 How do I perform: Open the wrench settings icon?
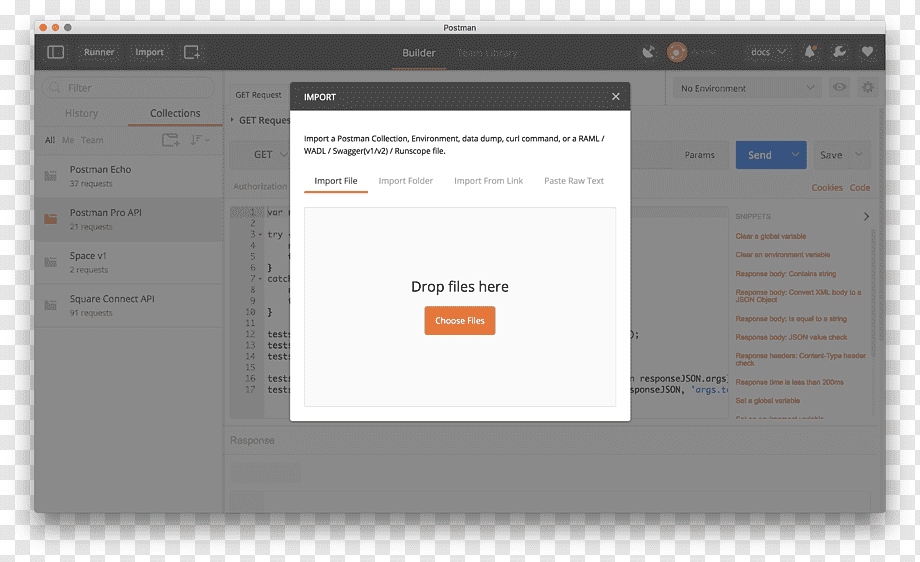tap(840, 52)
